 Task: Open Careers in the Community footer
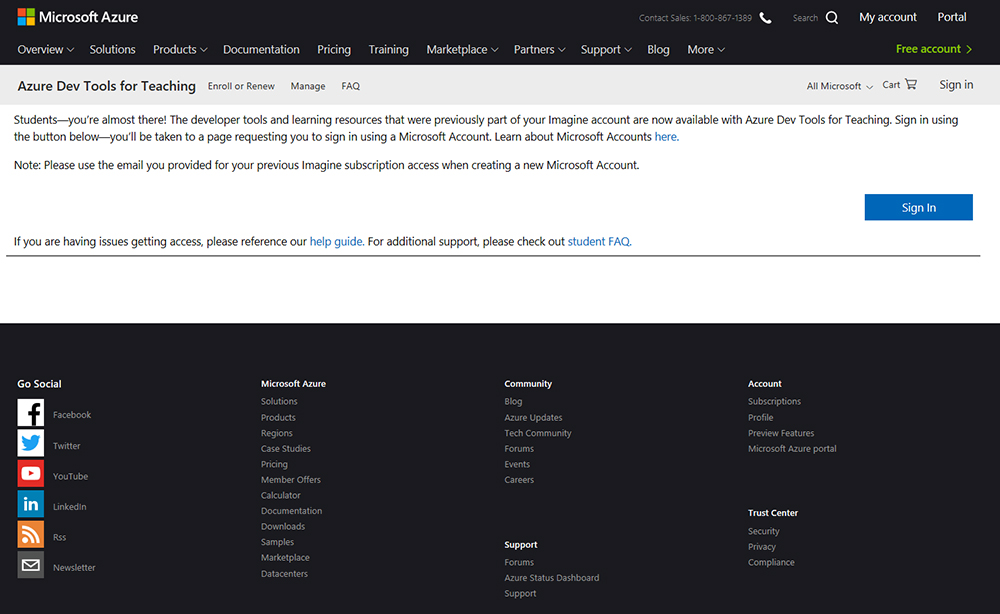519,480
